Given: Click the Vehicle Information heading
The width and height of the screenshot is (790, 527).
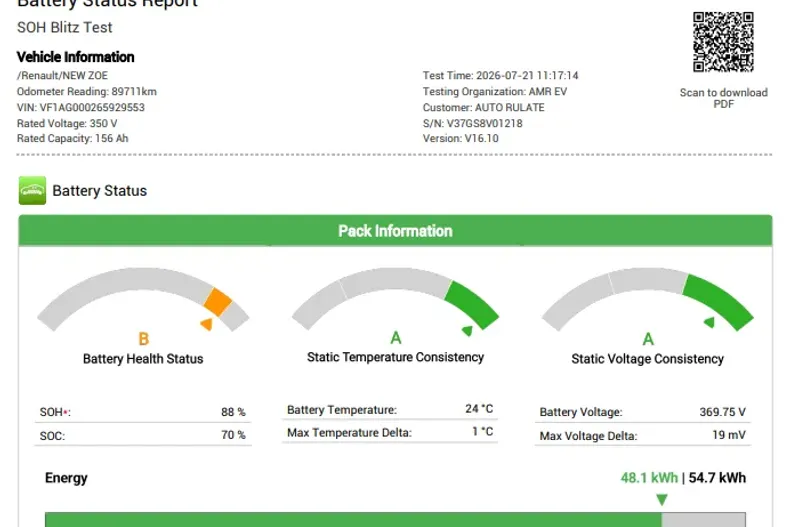Looking at the screenshot, I should click(76, 57).
